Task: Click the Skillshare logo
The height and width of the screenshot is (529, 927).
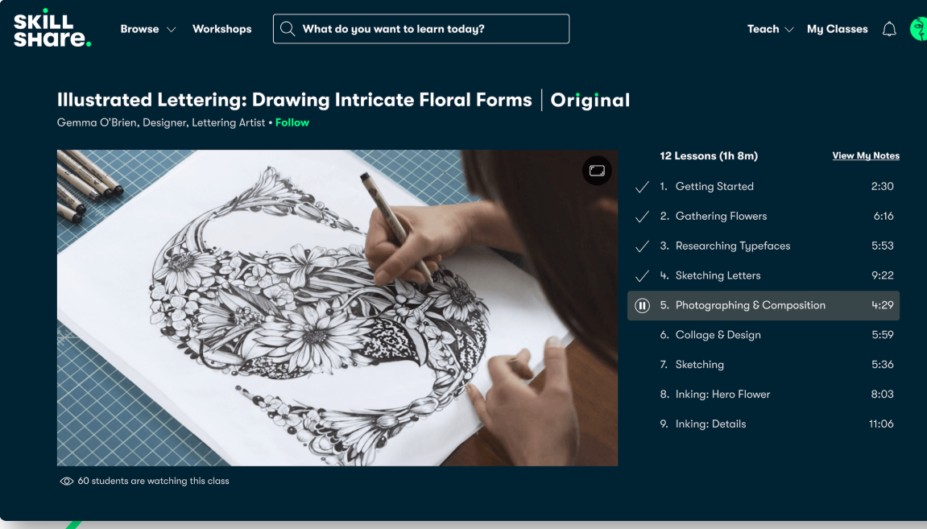Action: pyautogui.click(x=51, y=29)
